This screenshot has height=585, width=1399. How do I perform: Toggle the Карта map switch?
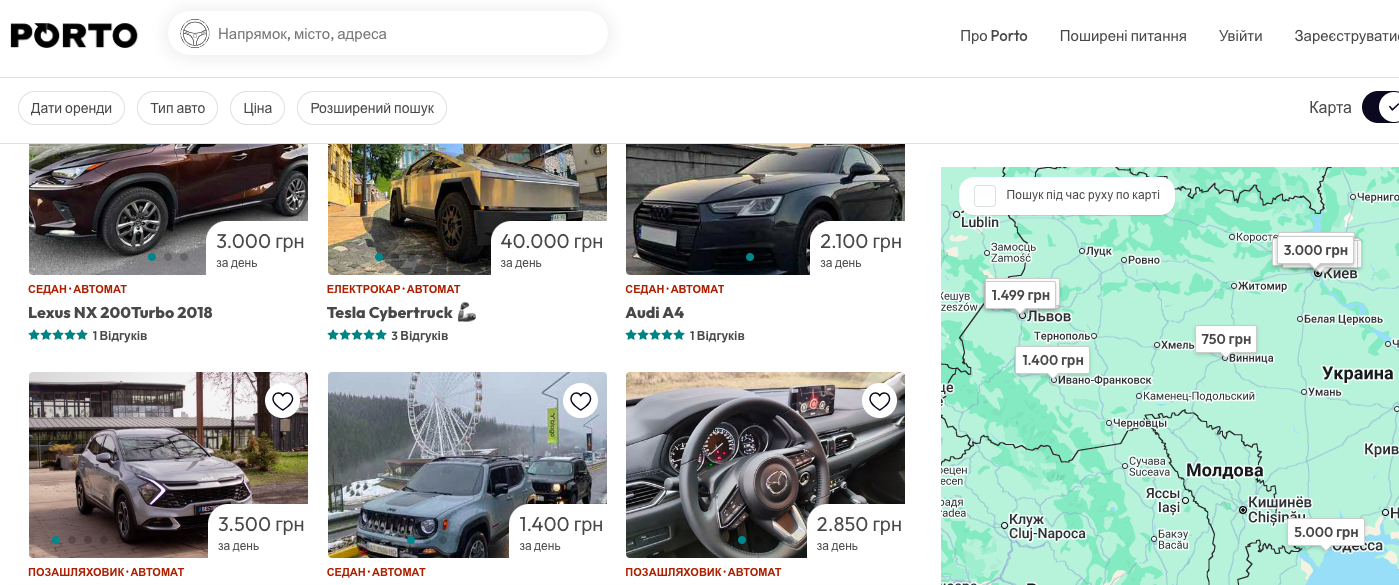click(1381, 107)
